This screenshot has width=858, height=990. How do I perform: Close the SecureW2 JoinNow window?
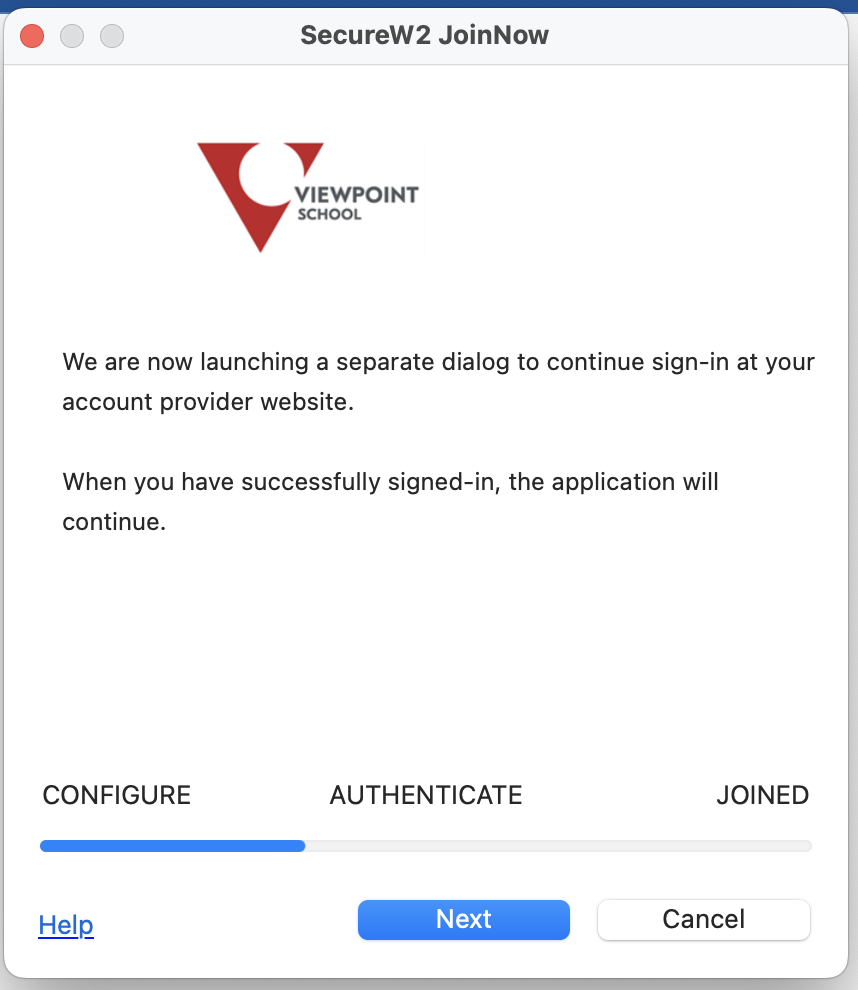pos(32,35)
